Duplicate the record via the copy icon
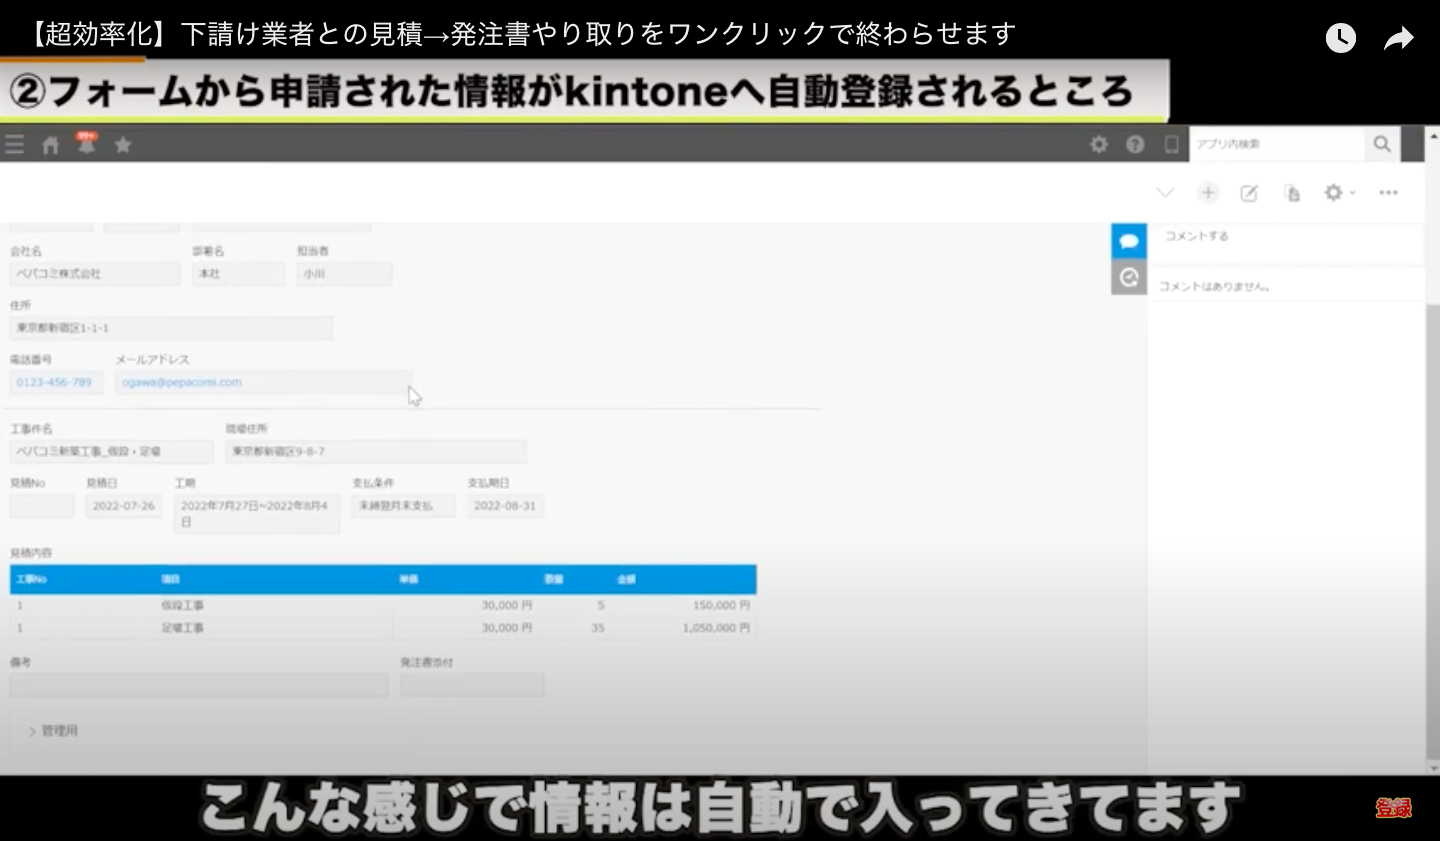The height and width of the screenshot is (841, 1440). pyautogui.click(x=1291, y=192)
